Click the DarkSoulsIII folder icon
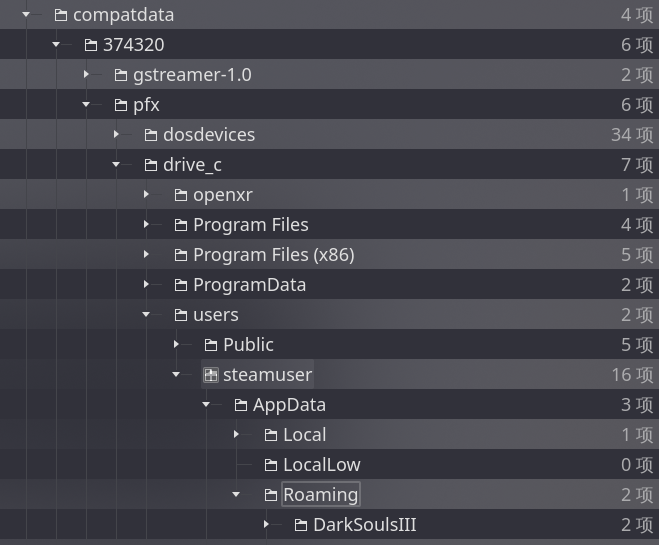Screen dimensions: 659x545 pyautogui.click(x=301, y=525)
